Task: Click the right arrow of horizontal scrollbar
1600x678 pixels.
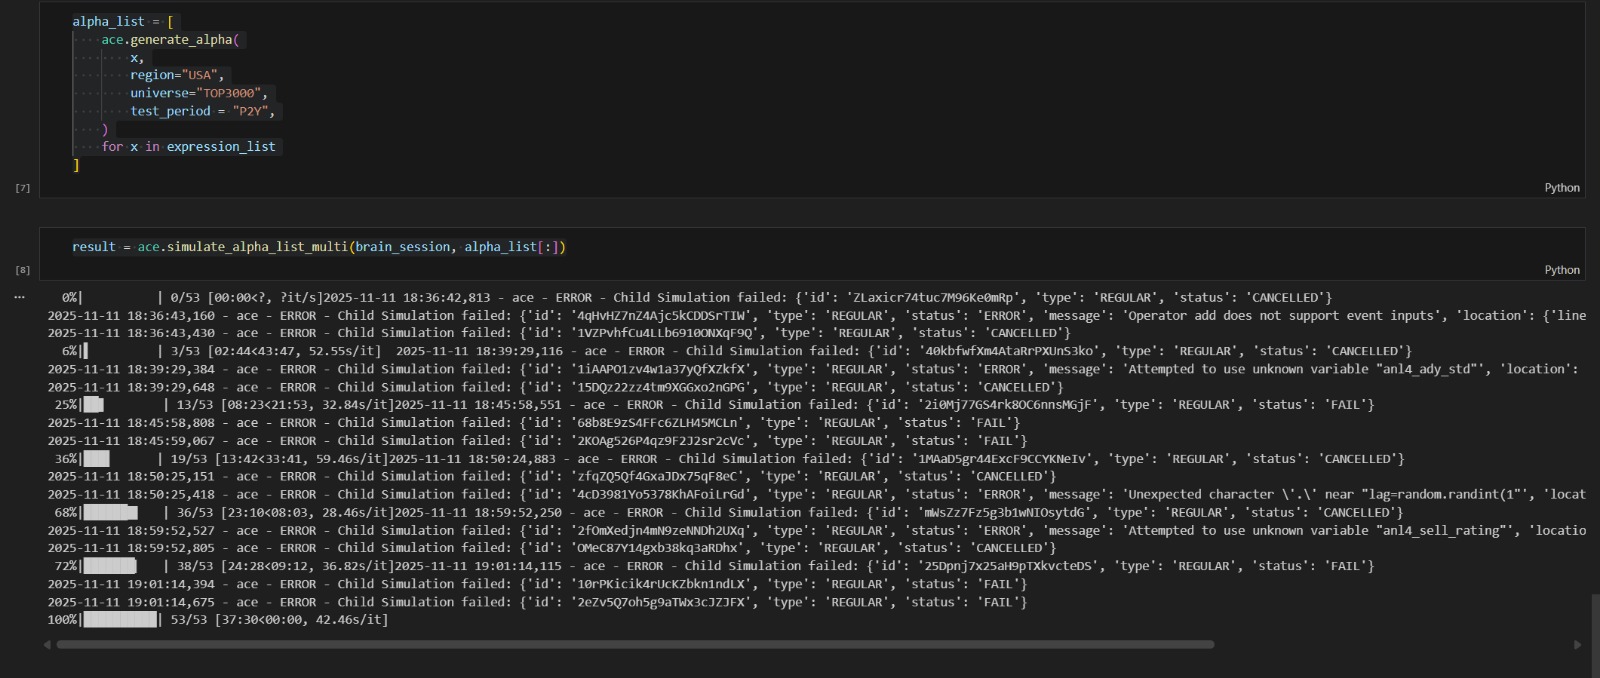Action: point(1577,645)
